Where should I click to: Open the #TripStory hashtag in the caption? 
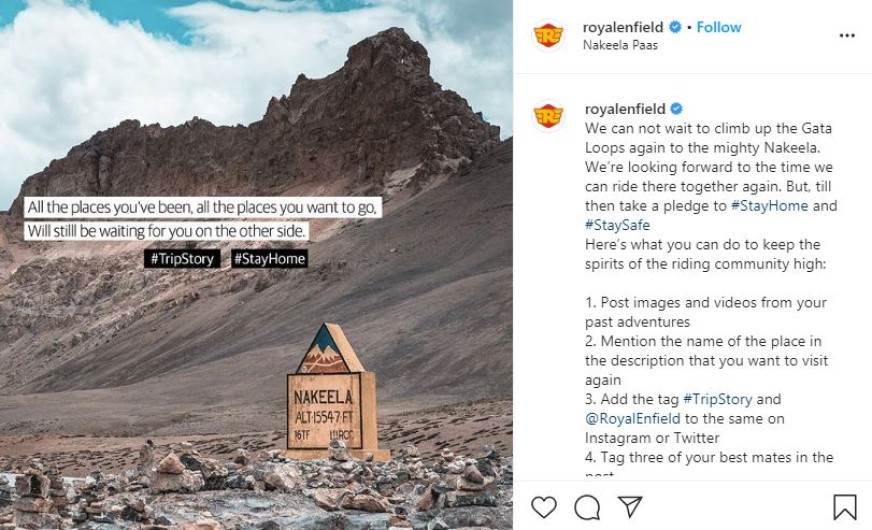pyautogui.click(x=720, y=399)
